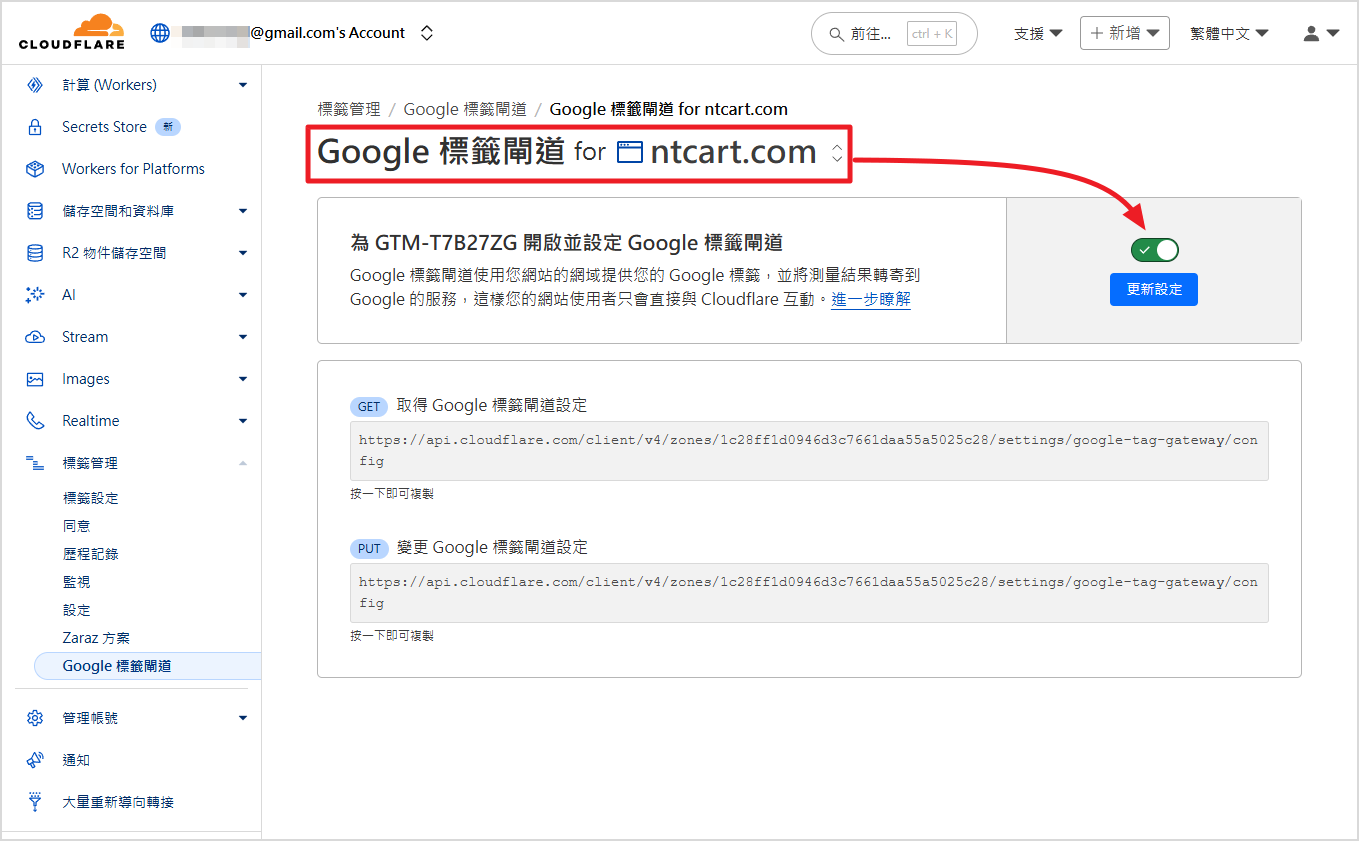
Task: Click the 管理帳號 gear icon
Action: tap(35, 718)
